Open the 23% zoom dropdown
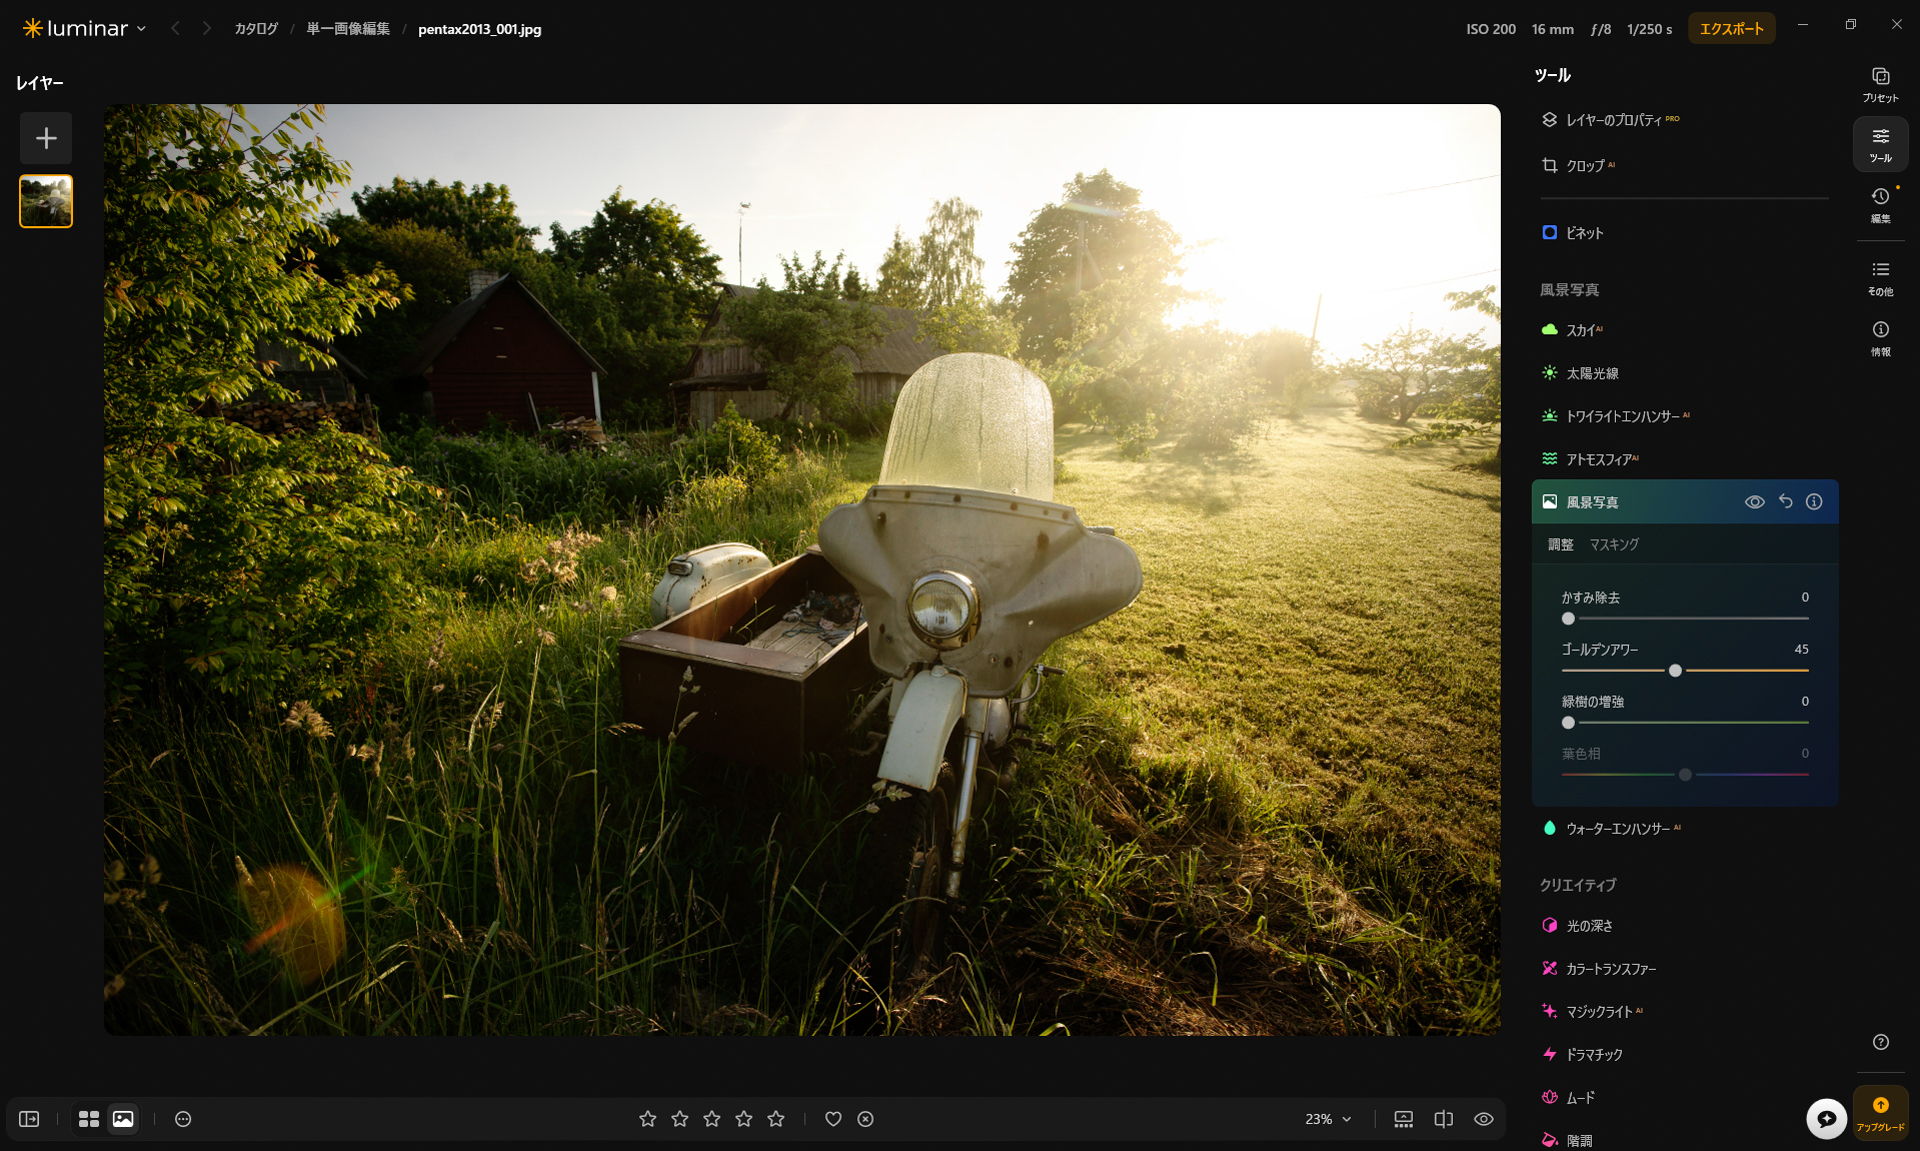1920x1151 pixels. coord(1328,1119)
